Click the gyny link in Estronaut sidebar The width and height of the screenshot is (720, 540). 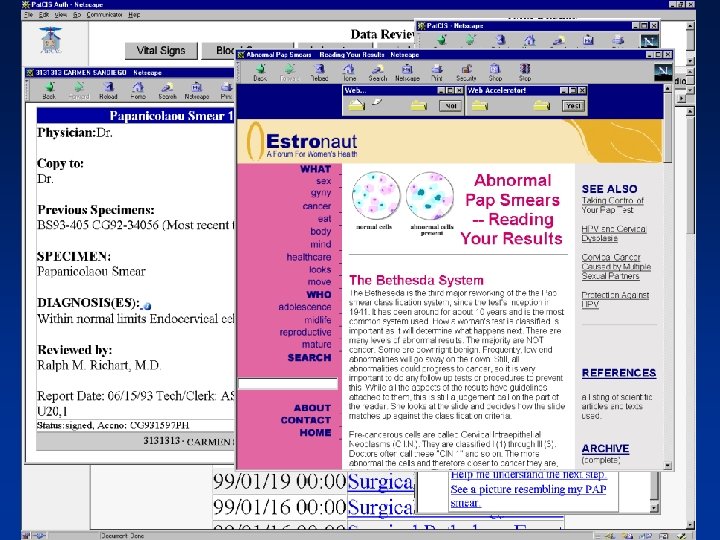[x=321, y=193]
